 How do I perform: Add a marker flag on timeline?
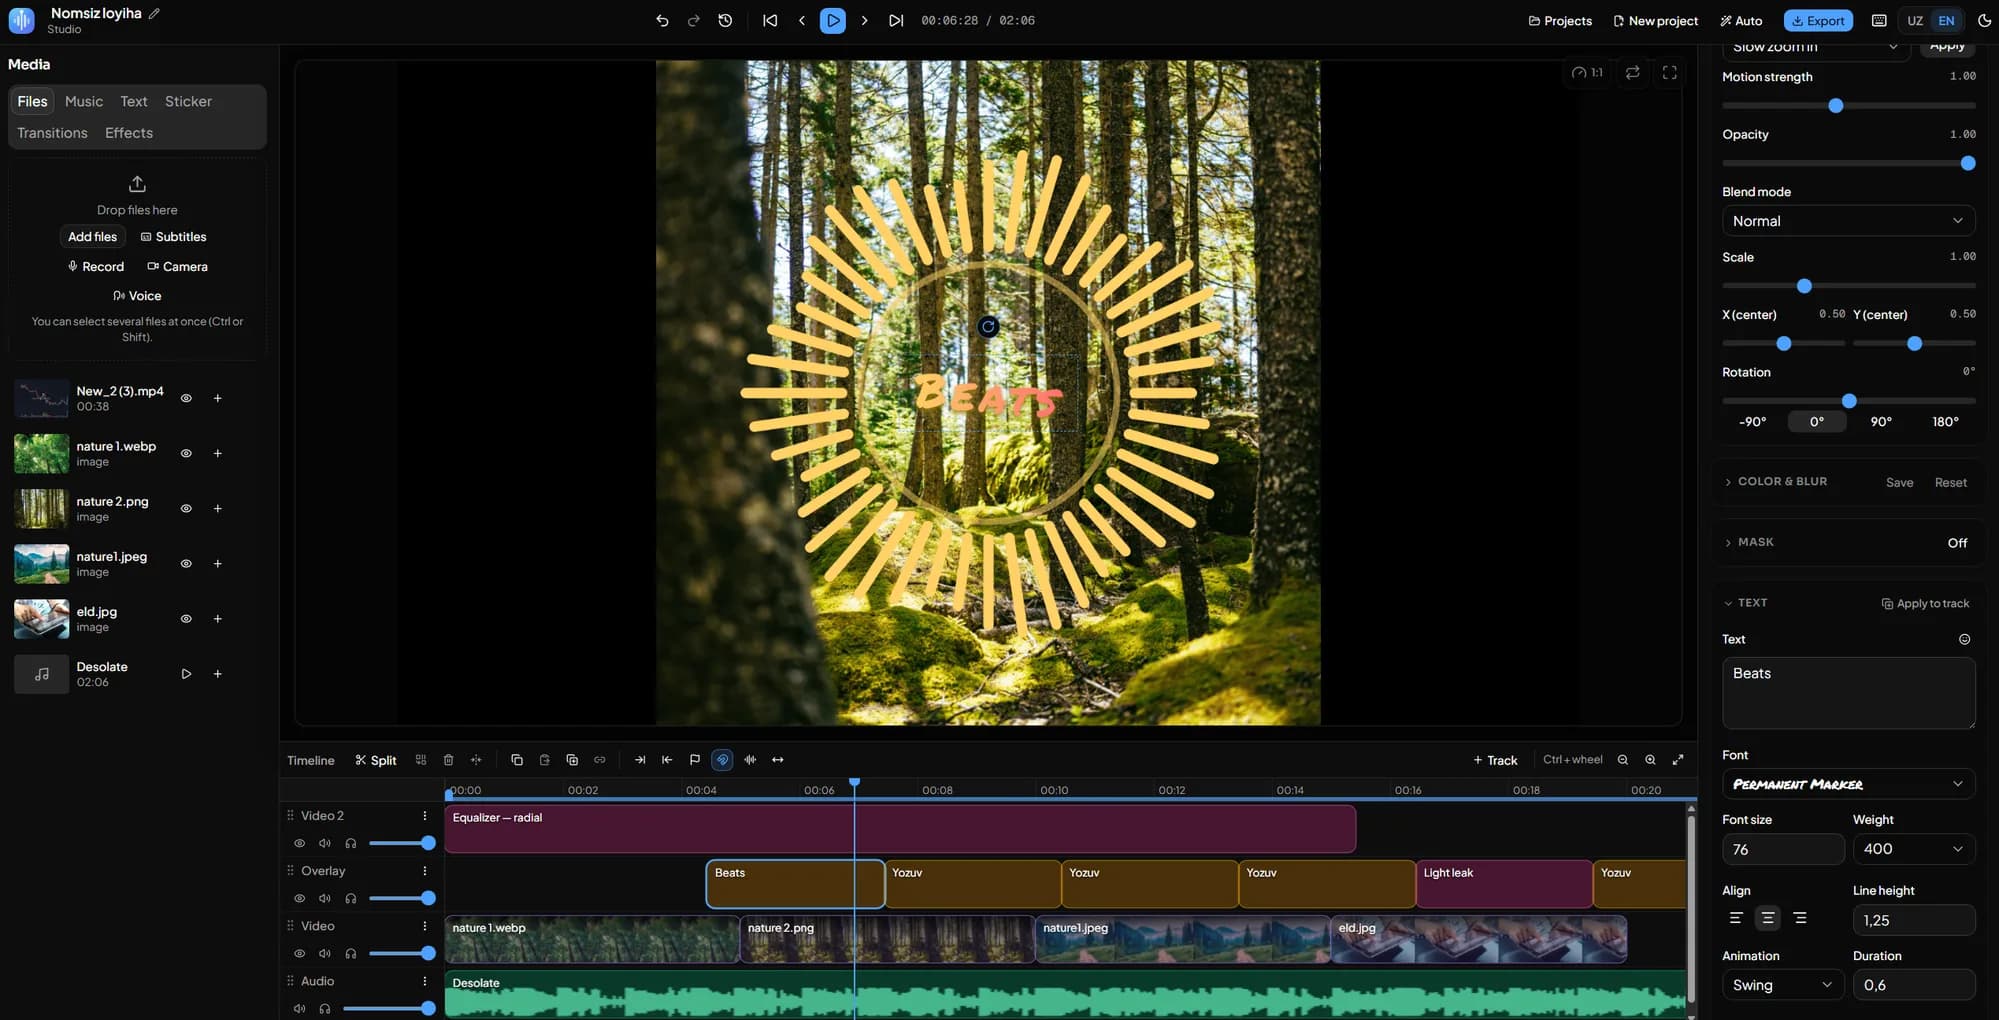click(x=695, y=760)
